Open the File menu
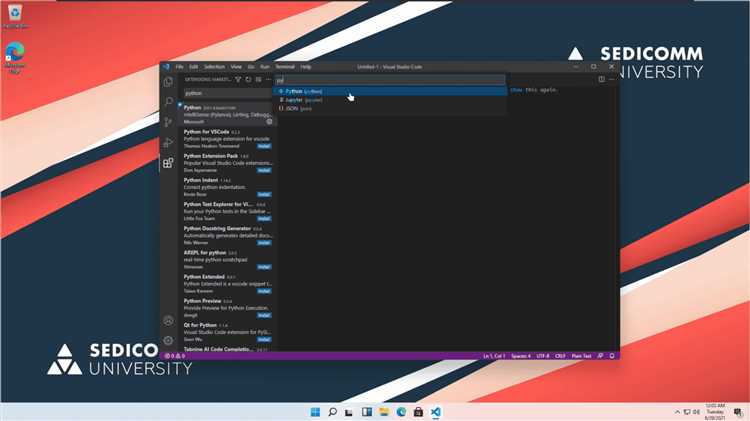 click(x=179, y=67)
